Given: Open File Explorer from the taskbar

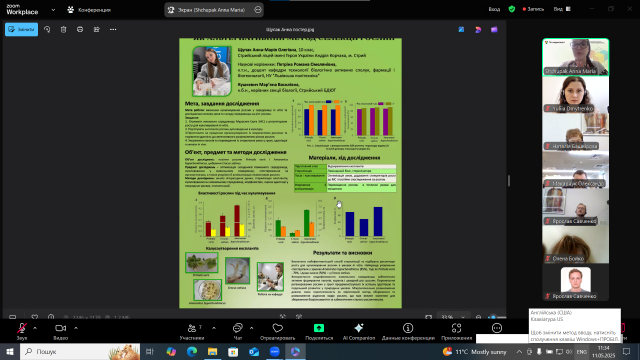Looking at the screenshot, I should [x=213, y=351].
